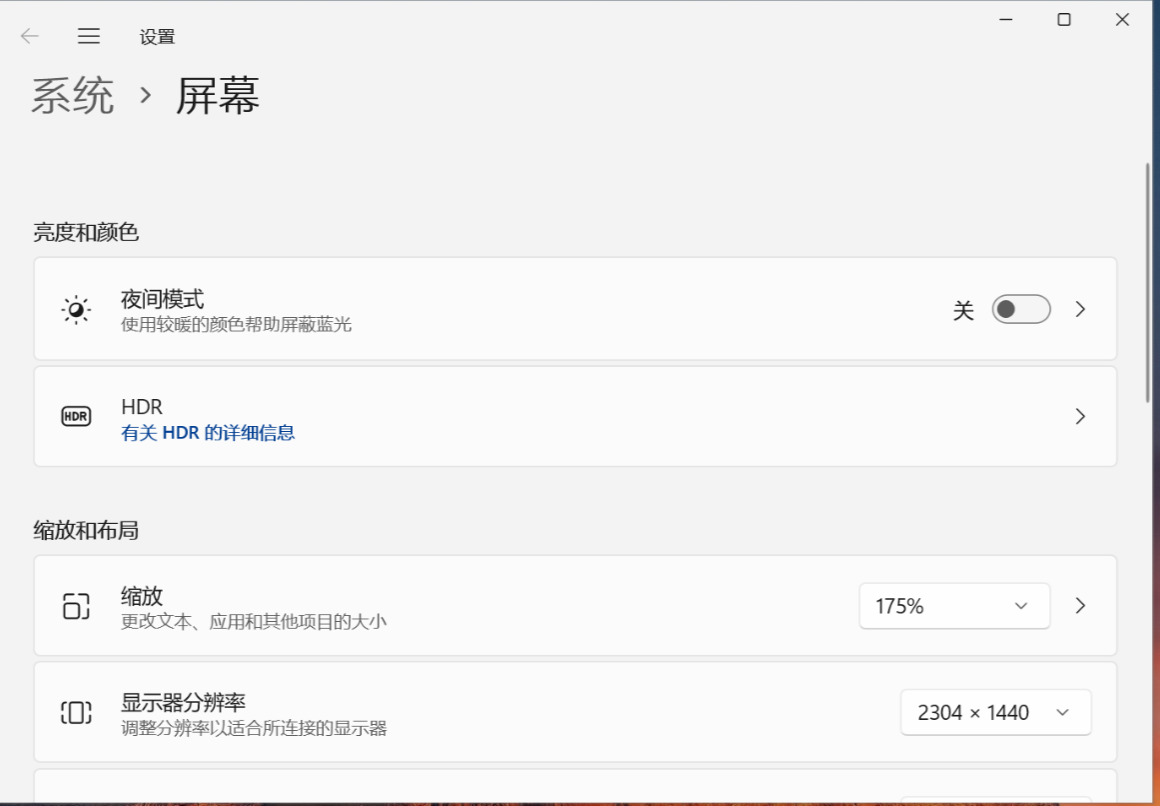Open the 有关 HDR 的详细信息 link
The image size is (1160, 806).
pyautogui.click(x=208, y=433)
